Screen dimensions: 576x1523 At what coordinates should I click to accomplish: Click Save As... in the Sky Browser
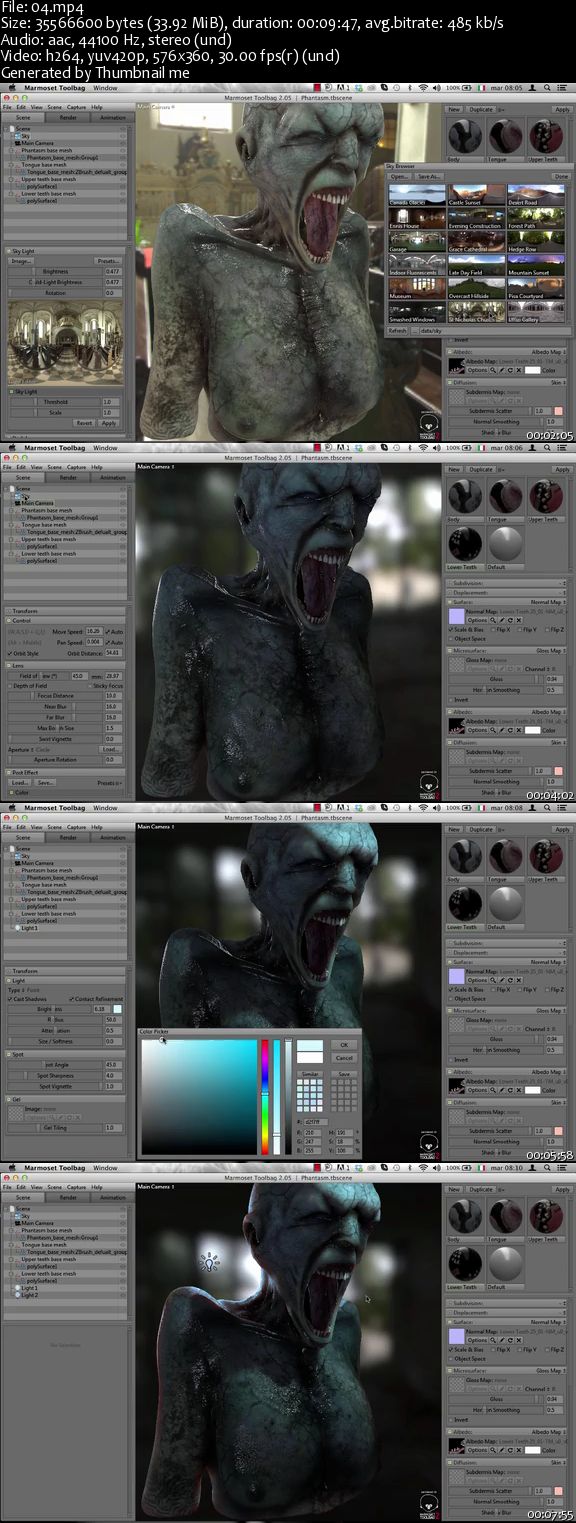point(430,176)
